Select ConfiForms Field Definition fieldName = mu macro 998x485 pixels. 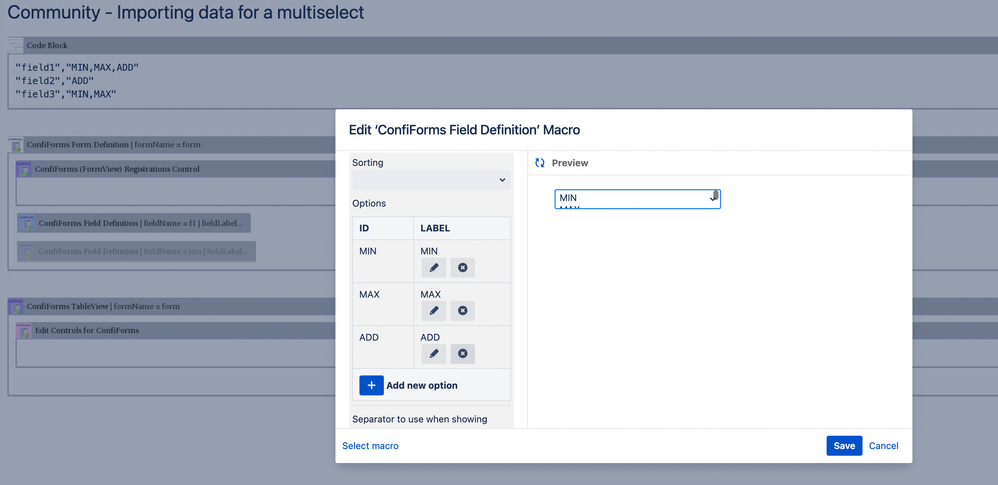(x=136, y=251)
